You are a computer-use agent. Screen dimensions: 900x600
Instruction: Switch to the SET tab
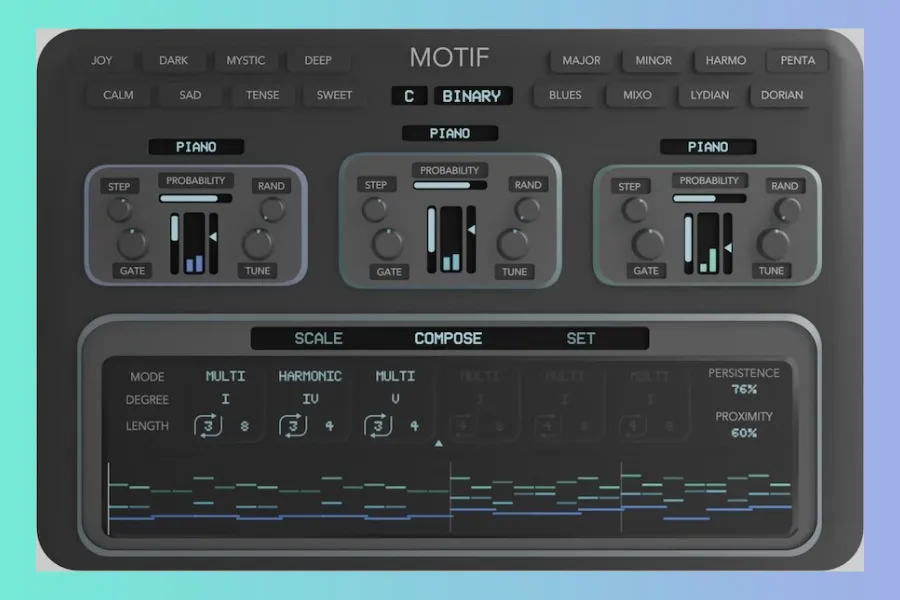point(581,338)
